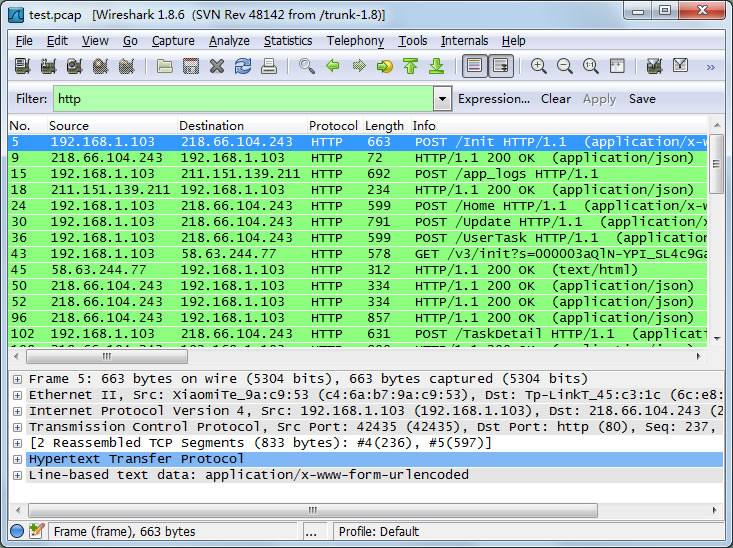
Task: Click the Apply filter button
Action: [x=599, y=99]
